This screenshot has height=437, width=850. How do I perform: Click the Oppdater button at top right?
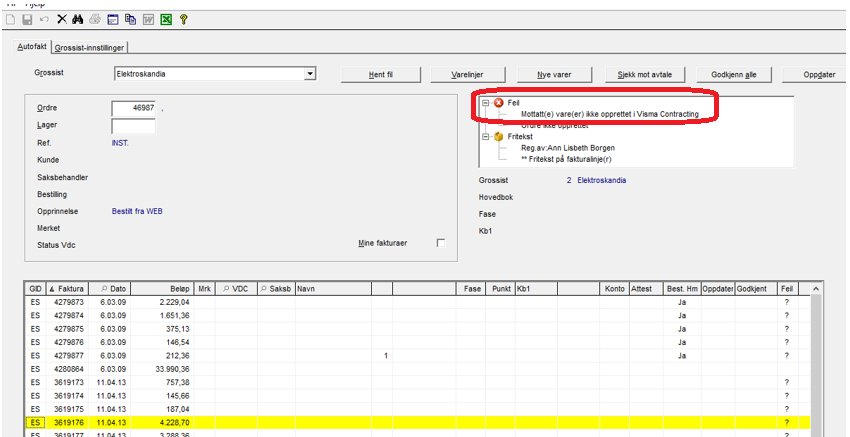(815, 75)
